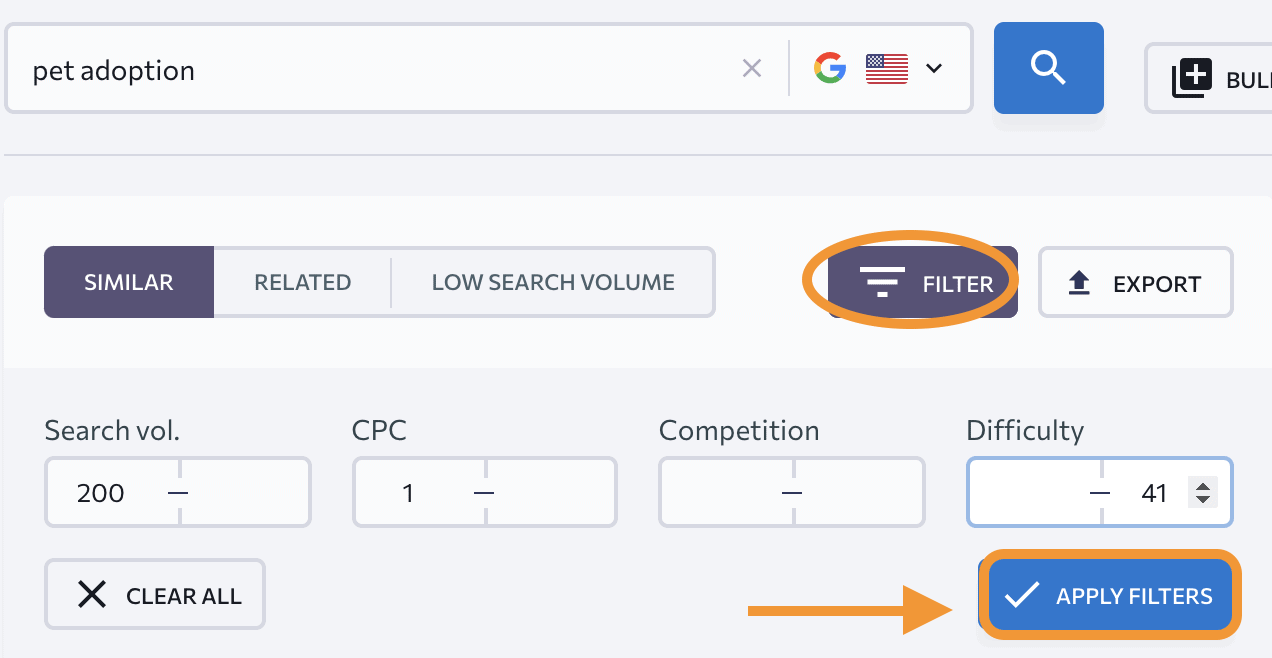1272x658 pixels.
Task: Open the Low Search Volume tab
Action: [552, 282]
